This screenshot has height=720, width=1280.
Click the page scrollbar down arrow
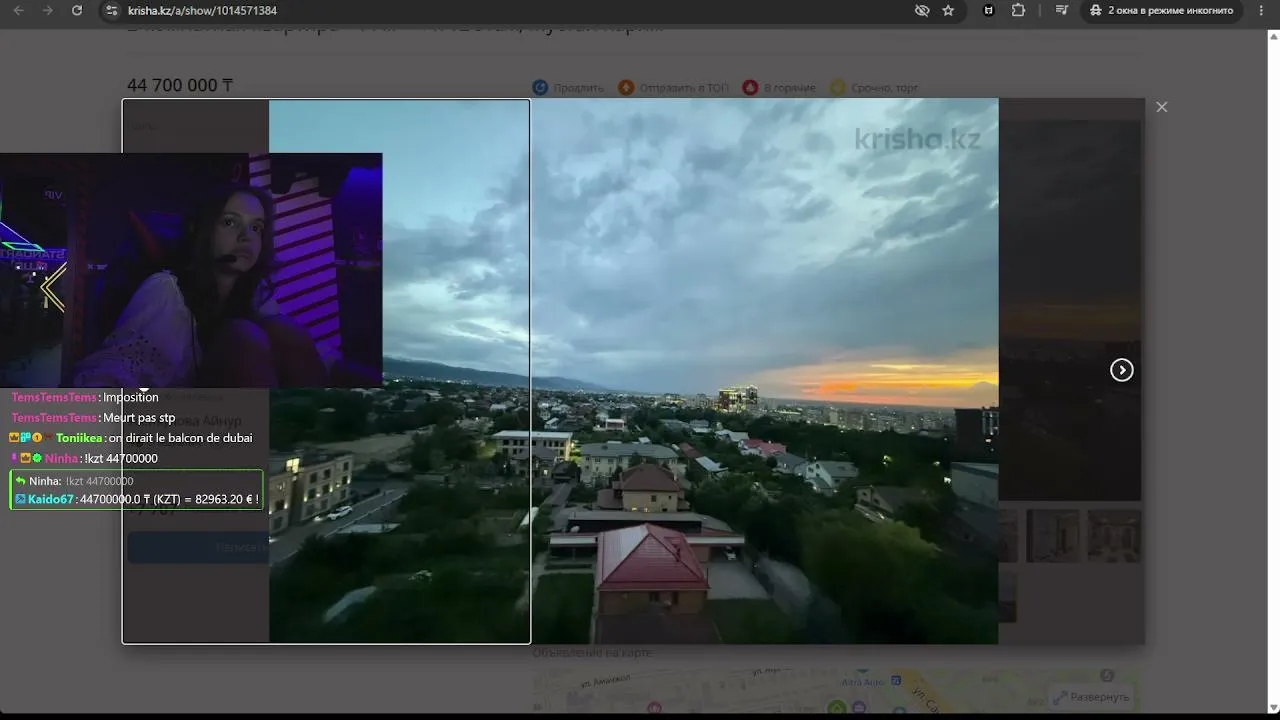[1274, 708]
